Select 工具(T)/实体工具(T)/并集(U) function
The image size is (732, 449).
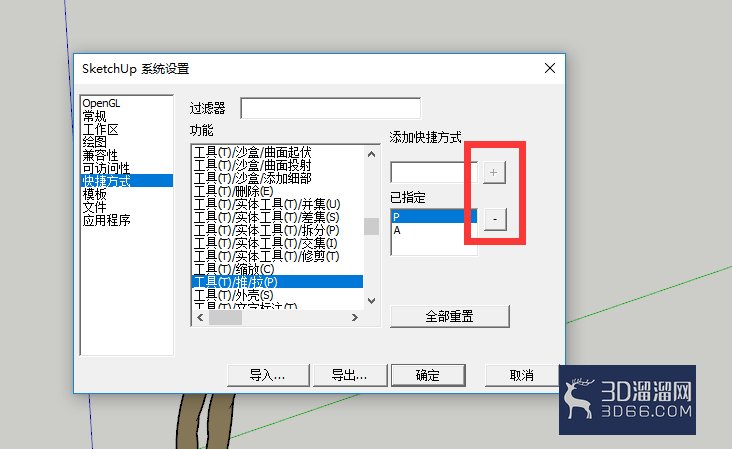coord(267,204)
